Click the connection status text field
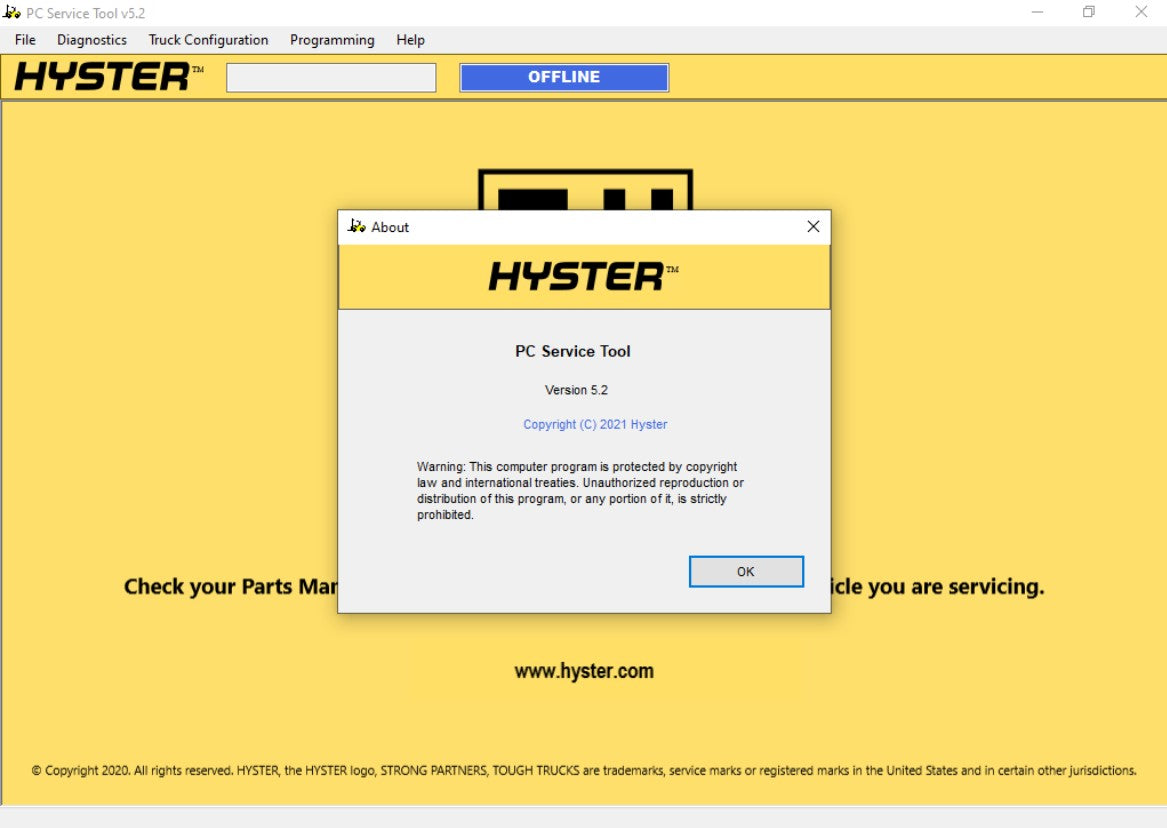 click(x=331, y=77)
